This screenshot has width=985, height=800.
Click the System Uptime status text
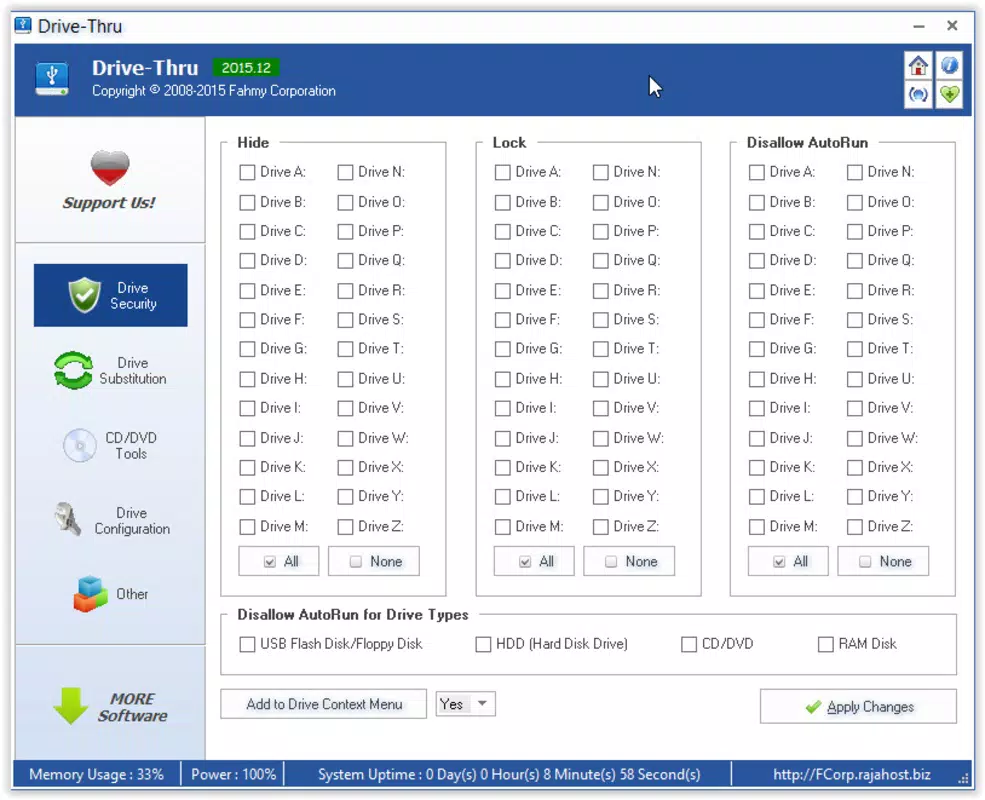click(509, 774)
